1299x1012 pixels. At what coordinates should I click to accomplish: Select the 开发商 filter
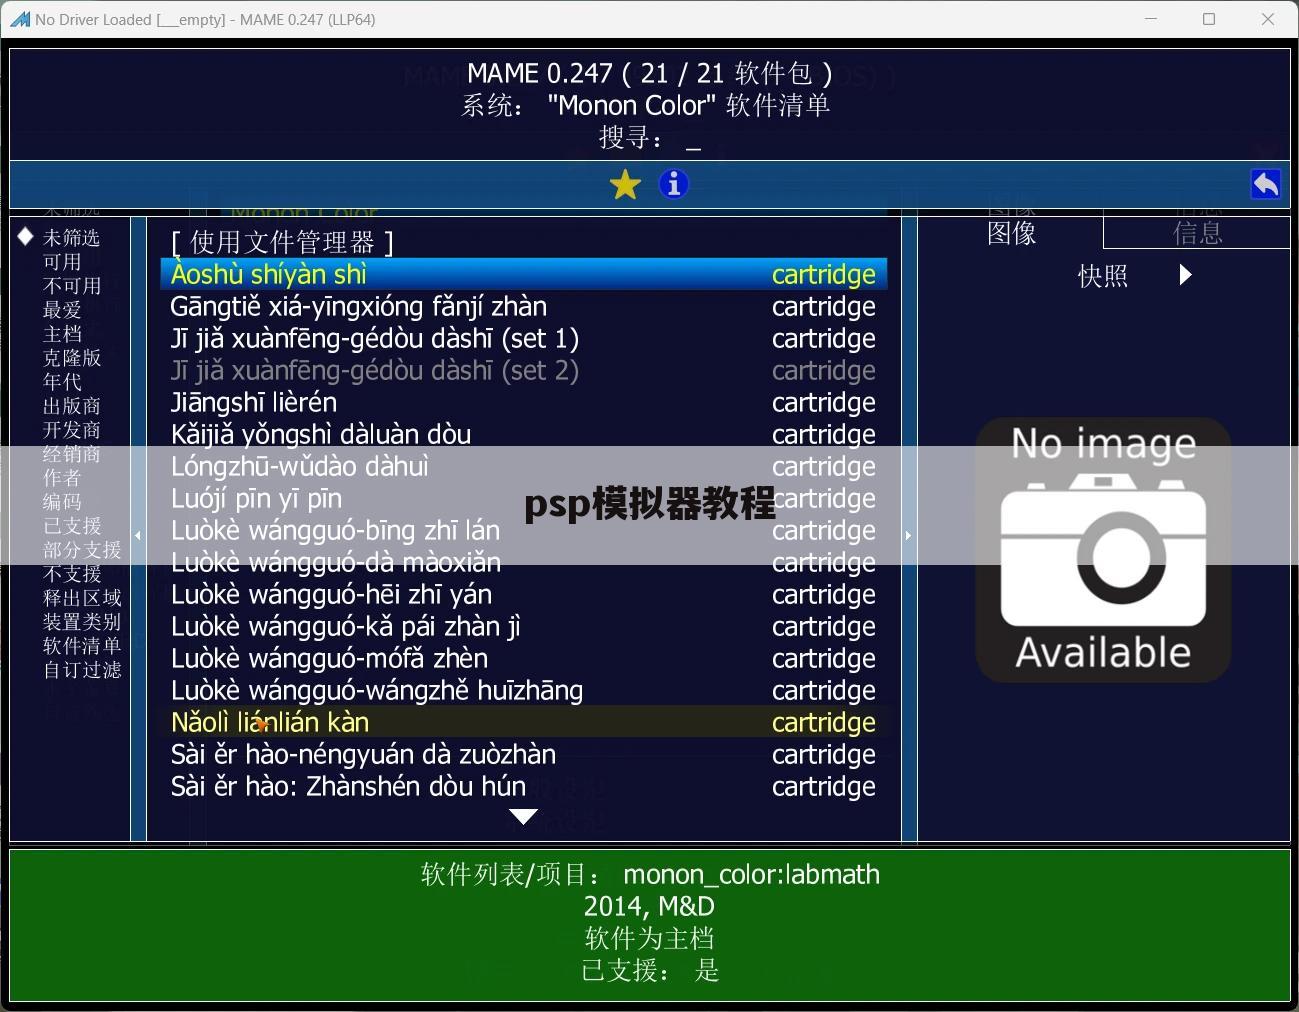coord(71,430)
